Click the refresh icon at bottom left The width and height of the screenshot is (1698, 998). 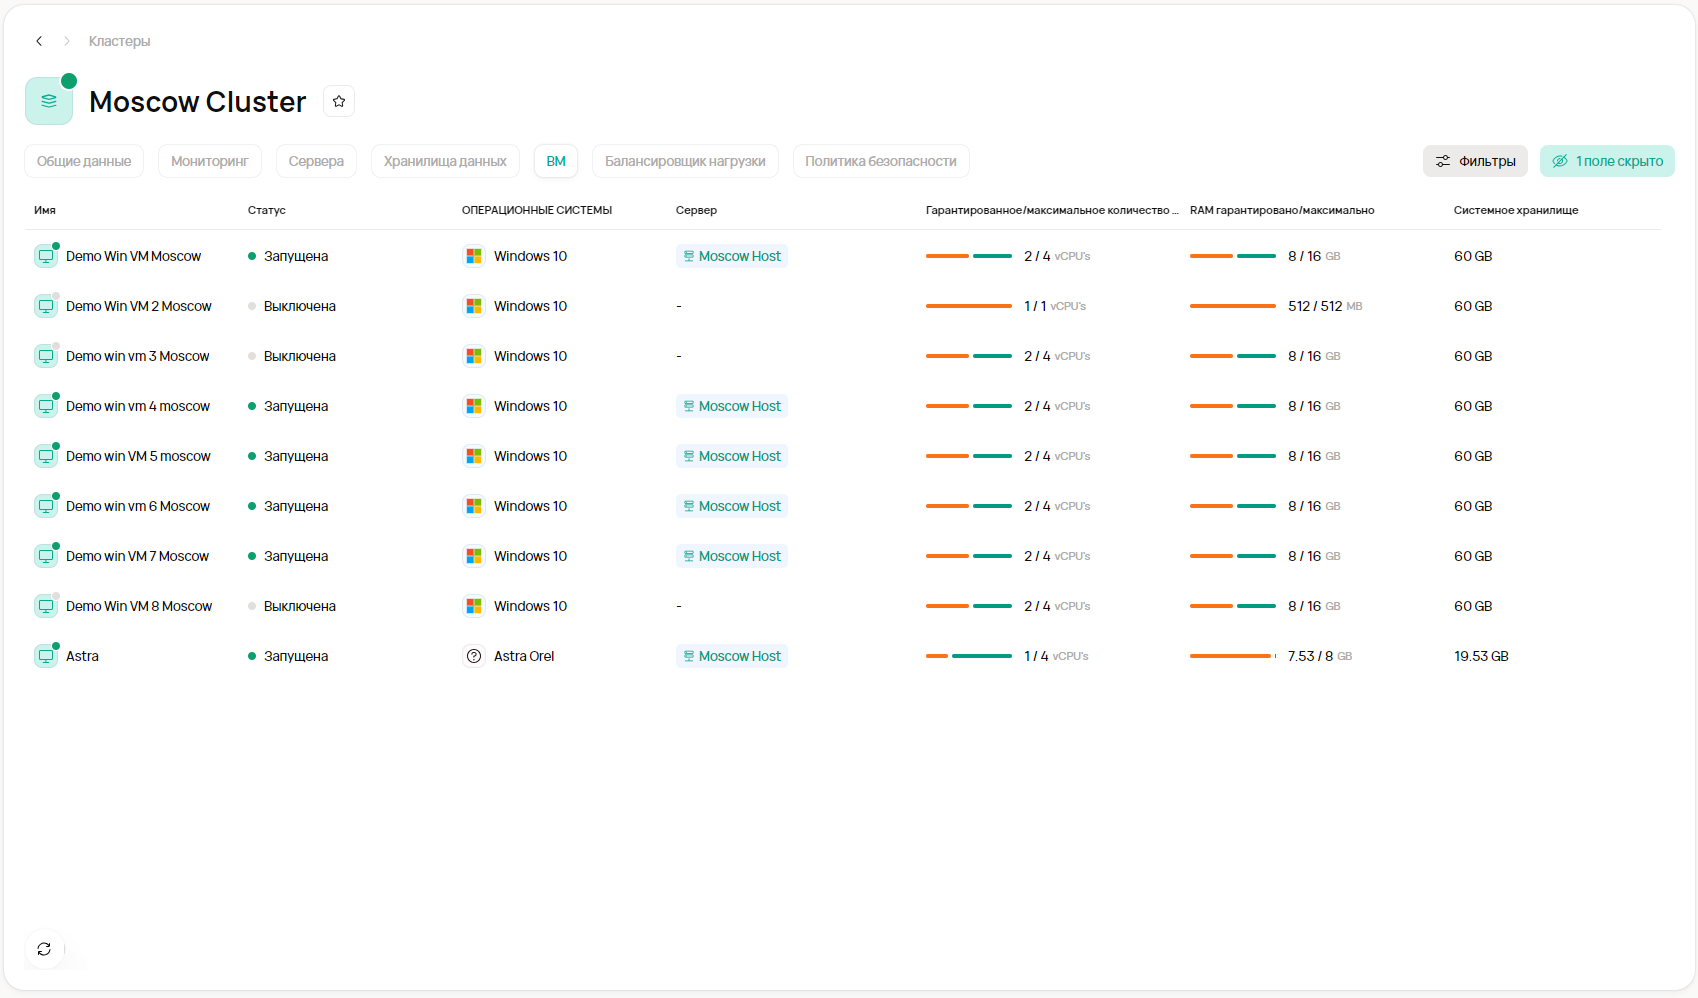[44, 949]
